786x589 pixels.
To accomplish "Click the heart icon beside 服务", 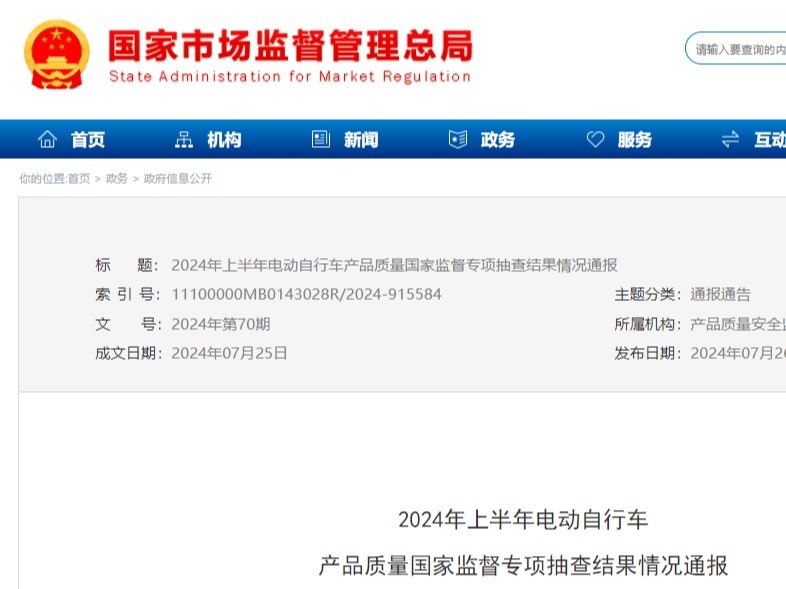I will point(595,140).
